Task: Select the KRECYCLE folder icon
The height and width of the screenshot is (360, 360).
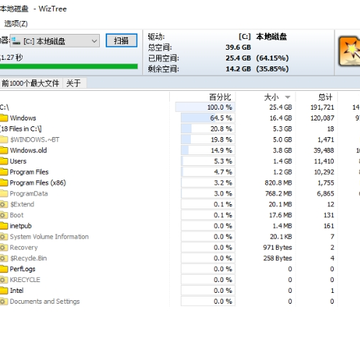Action: point(3,280)
